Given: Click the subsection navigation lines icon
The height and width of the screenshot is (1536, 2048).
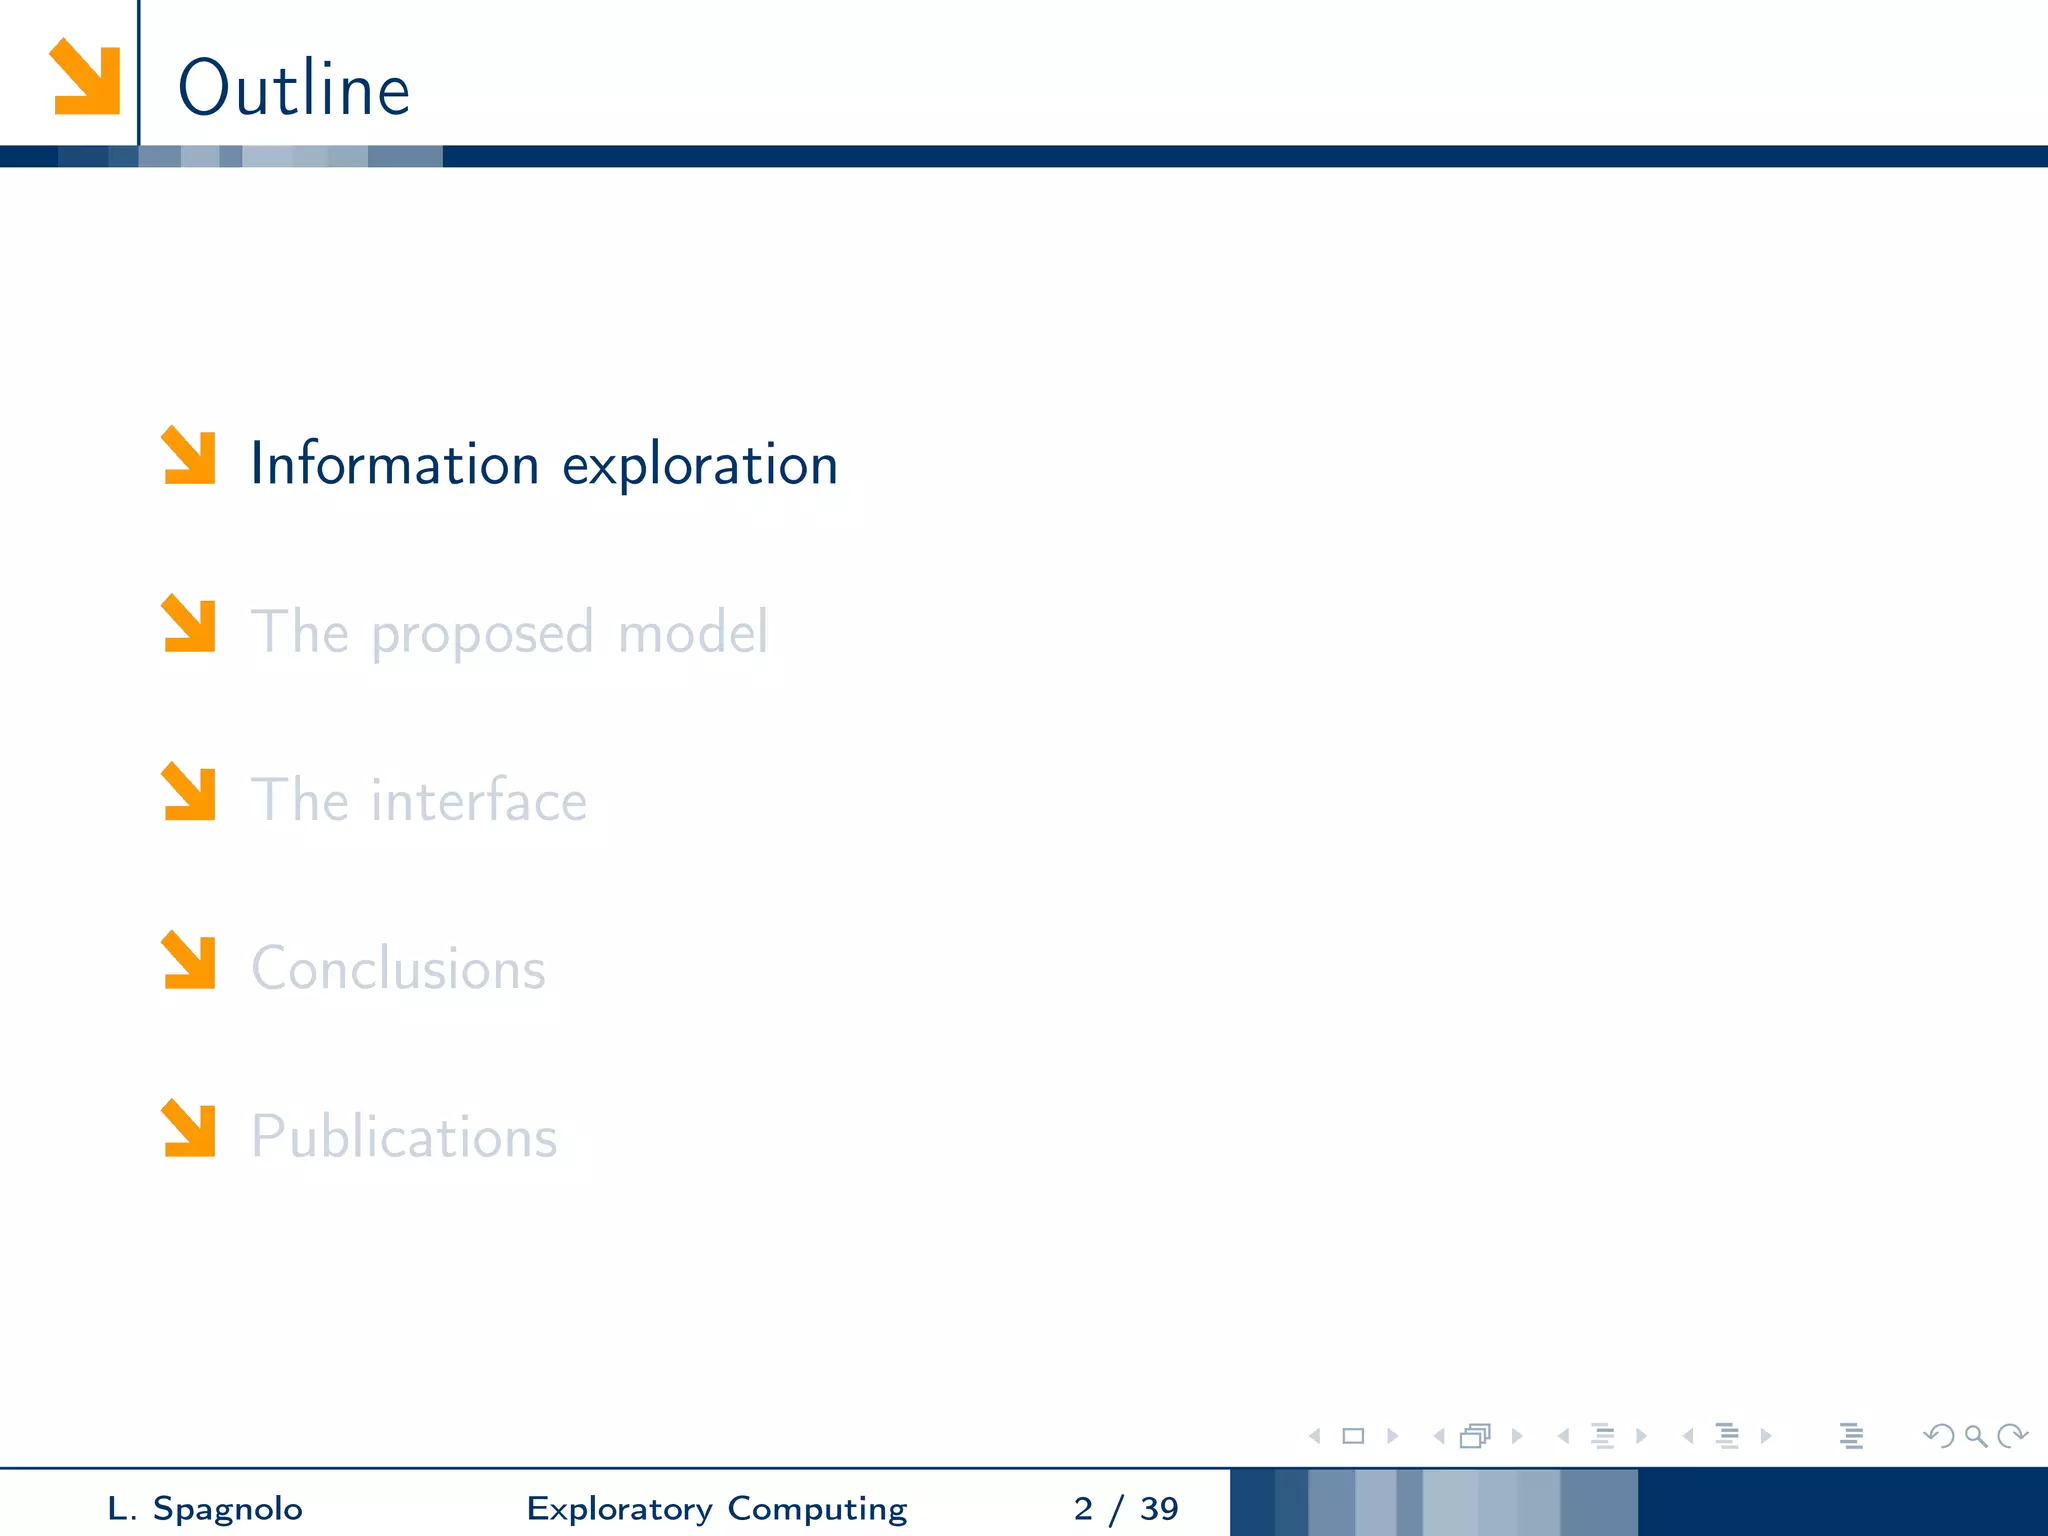Looking at the screenshot, I should (1603, 1436).
